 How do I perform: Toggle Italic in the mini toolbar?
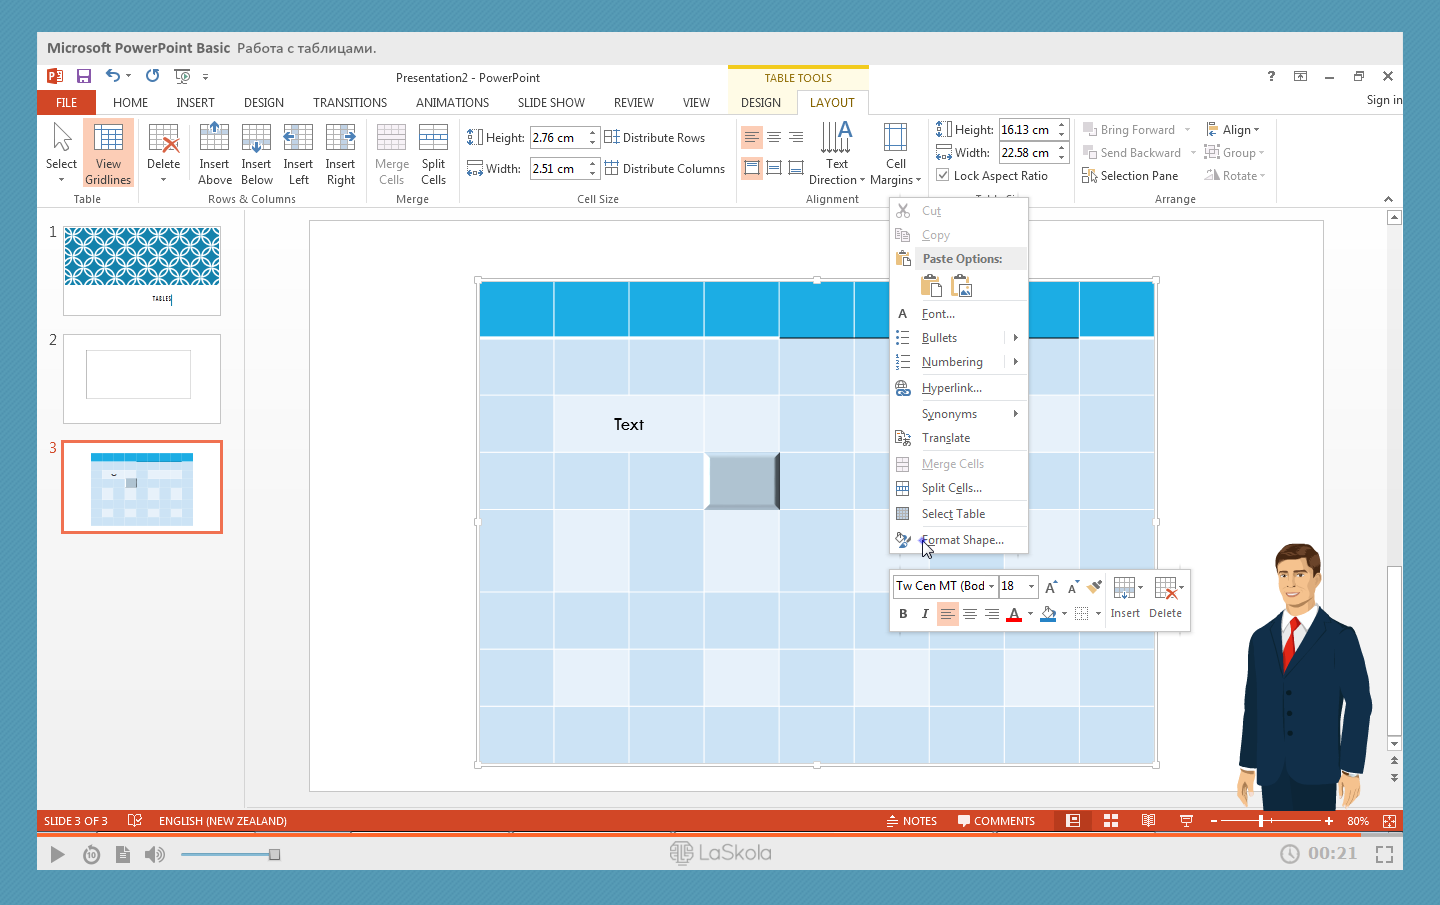coord(925,614)
